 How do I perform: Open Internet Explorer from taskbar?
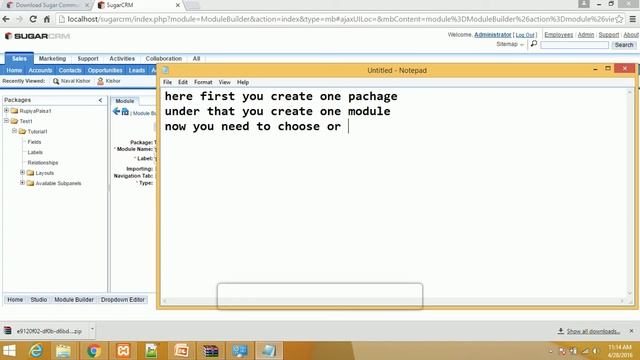pos(36,351)
